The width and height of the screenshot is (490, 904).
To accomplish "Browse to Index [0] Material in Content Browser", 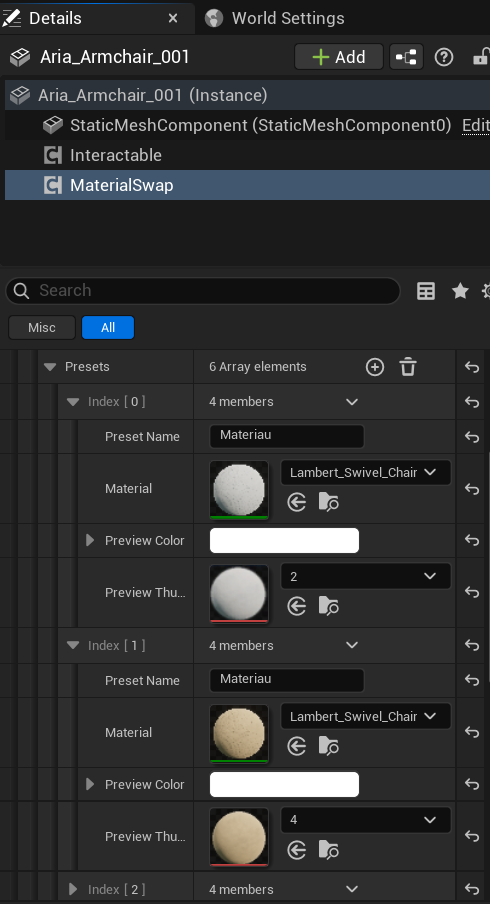I will click(x=329, y=503).
